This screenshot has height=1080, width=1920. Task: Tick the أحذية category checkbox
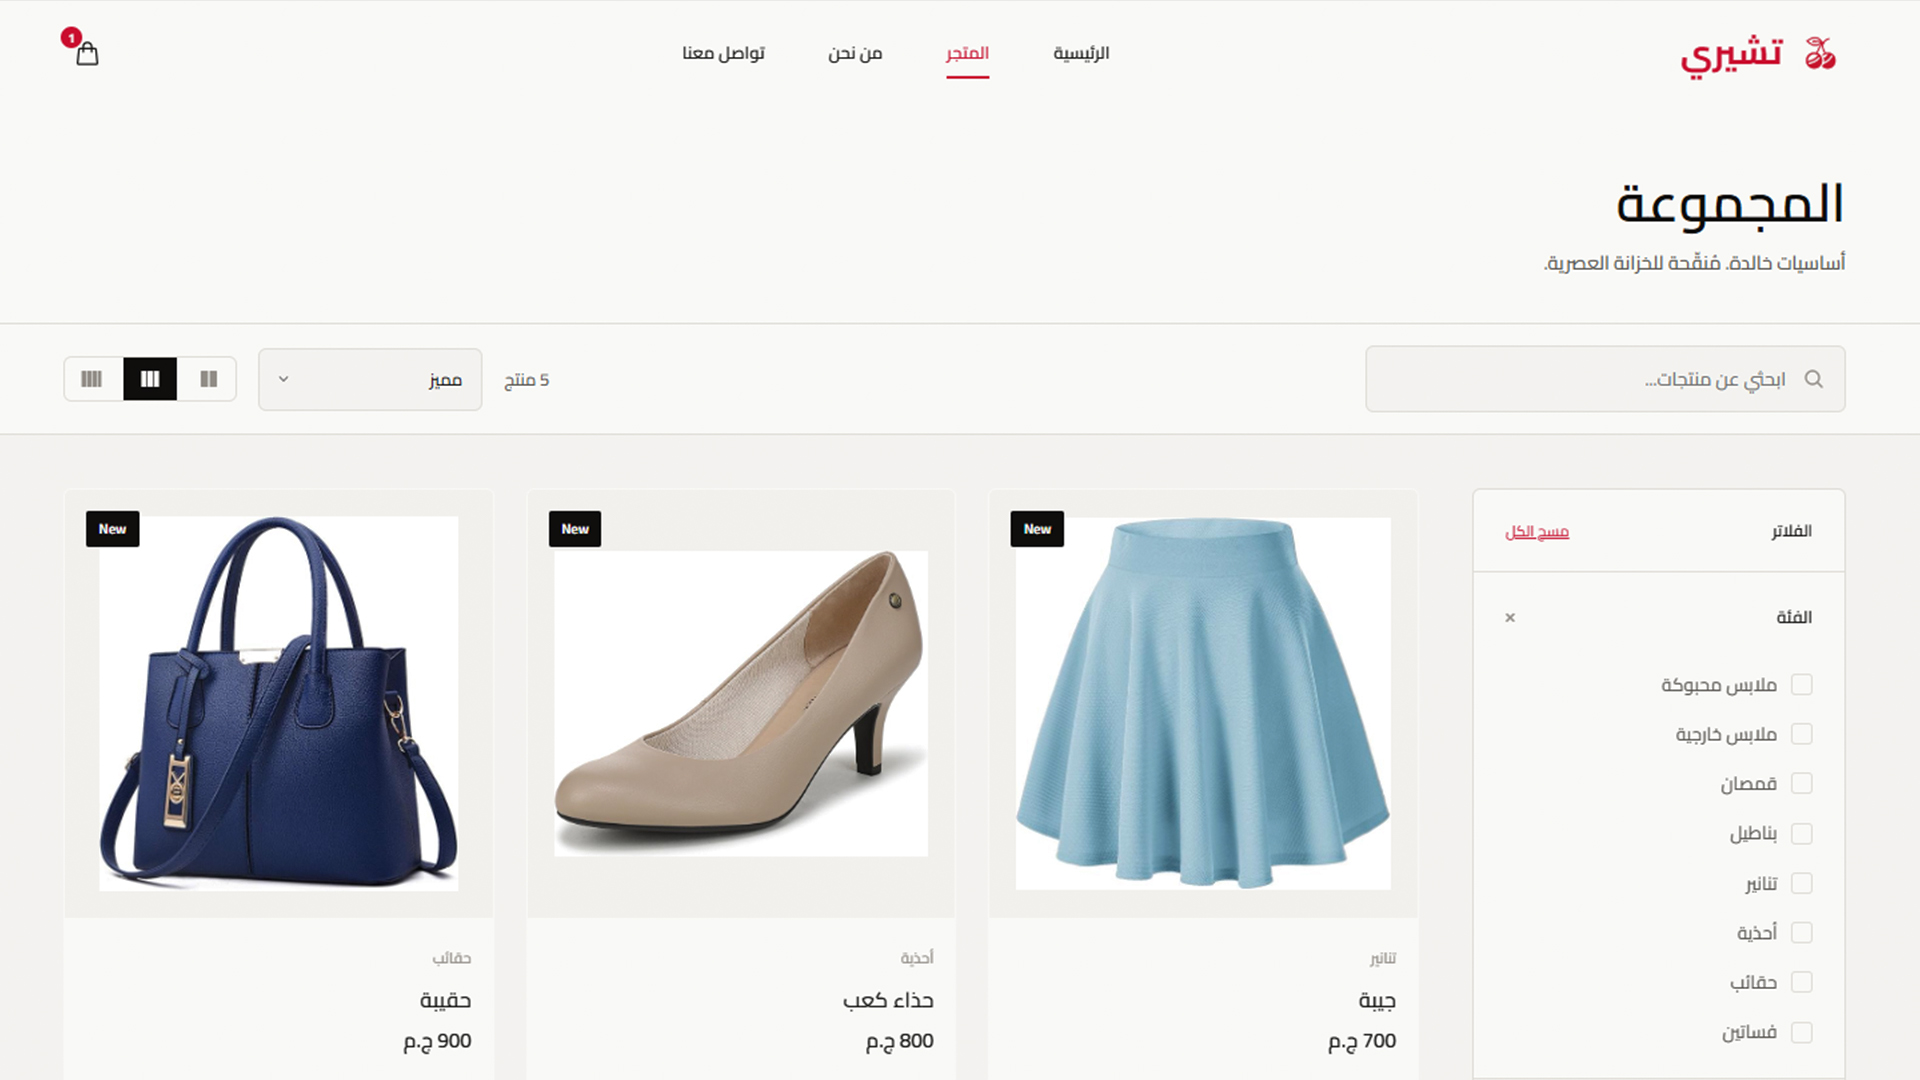[x=1801, y=933]
